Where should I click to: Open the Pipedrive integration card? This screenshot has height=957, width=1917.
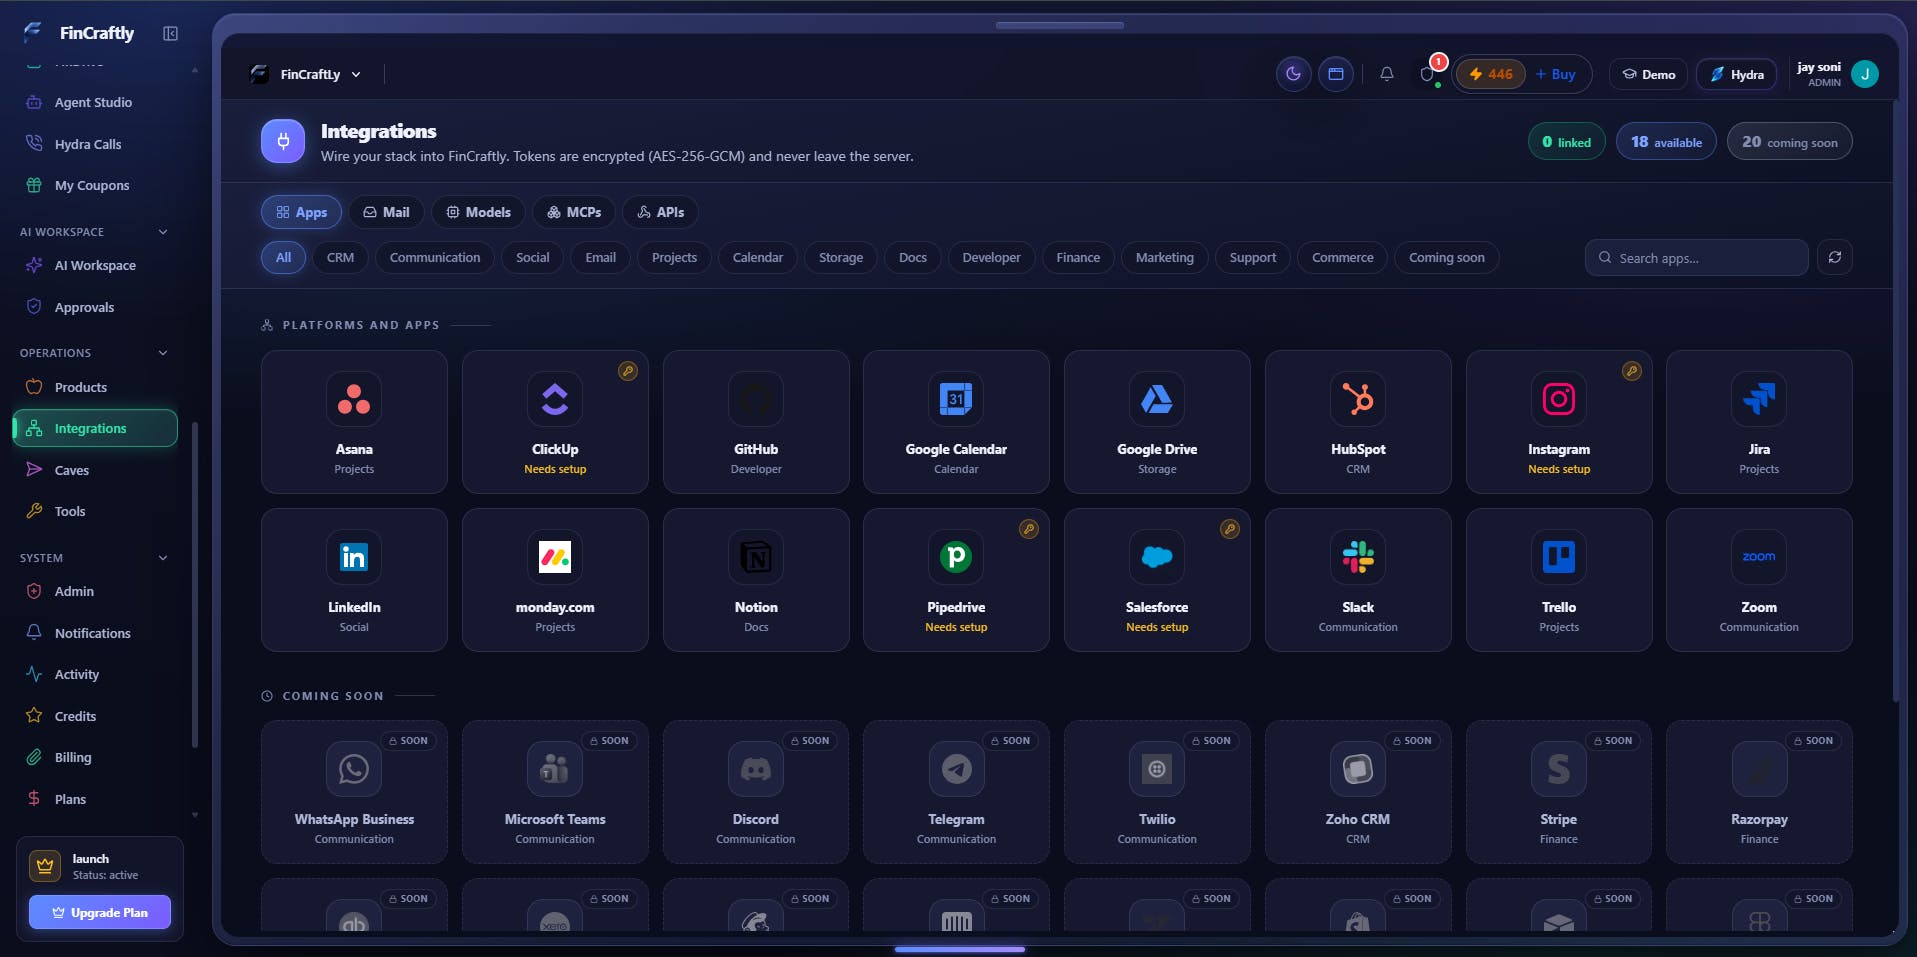[956, 580]
